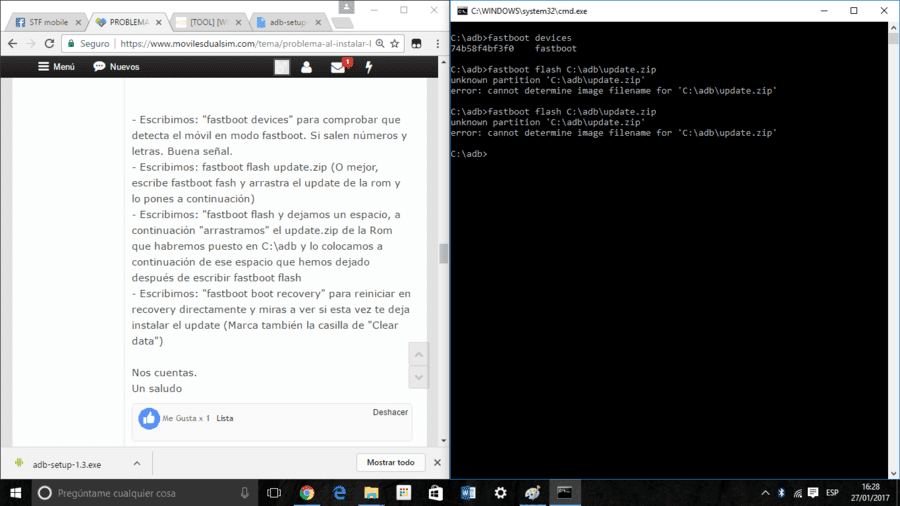Jump to previous post arrow up button
The height and width of the screenshot is (506, 900).
[x=419, y=355]
